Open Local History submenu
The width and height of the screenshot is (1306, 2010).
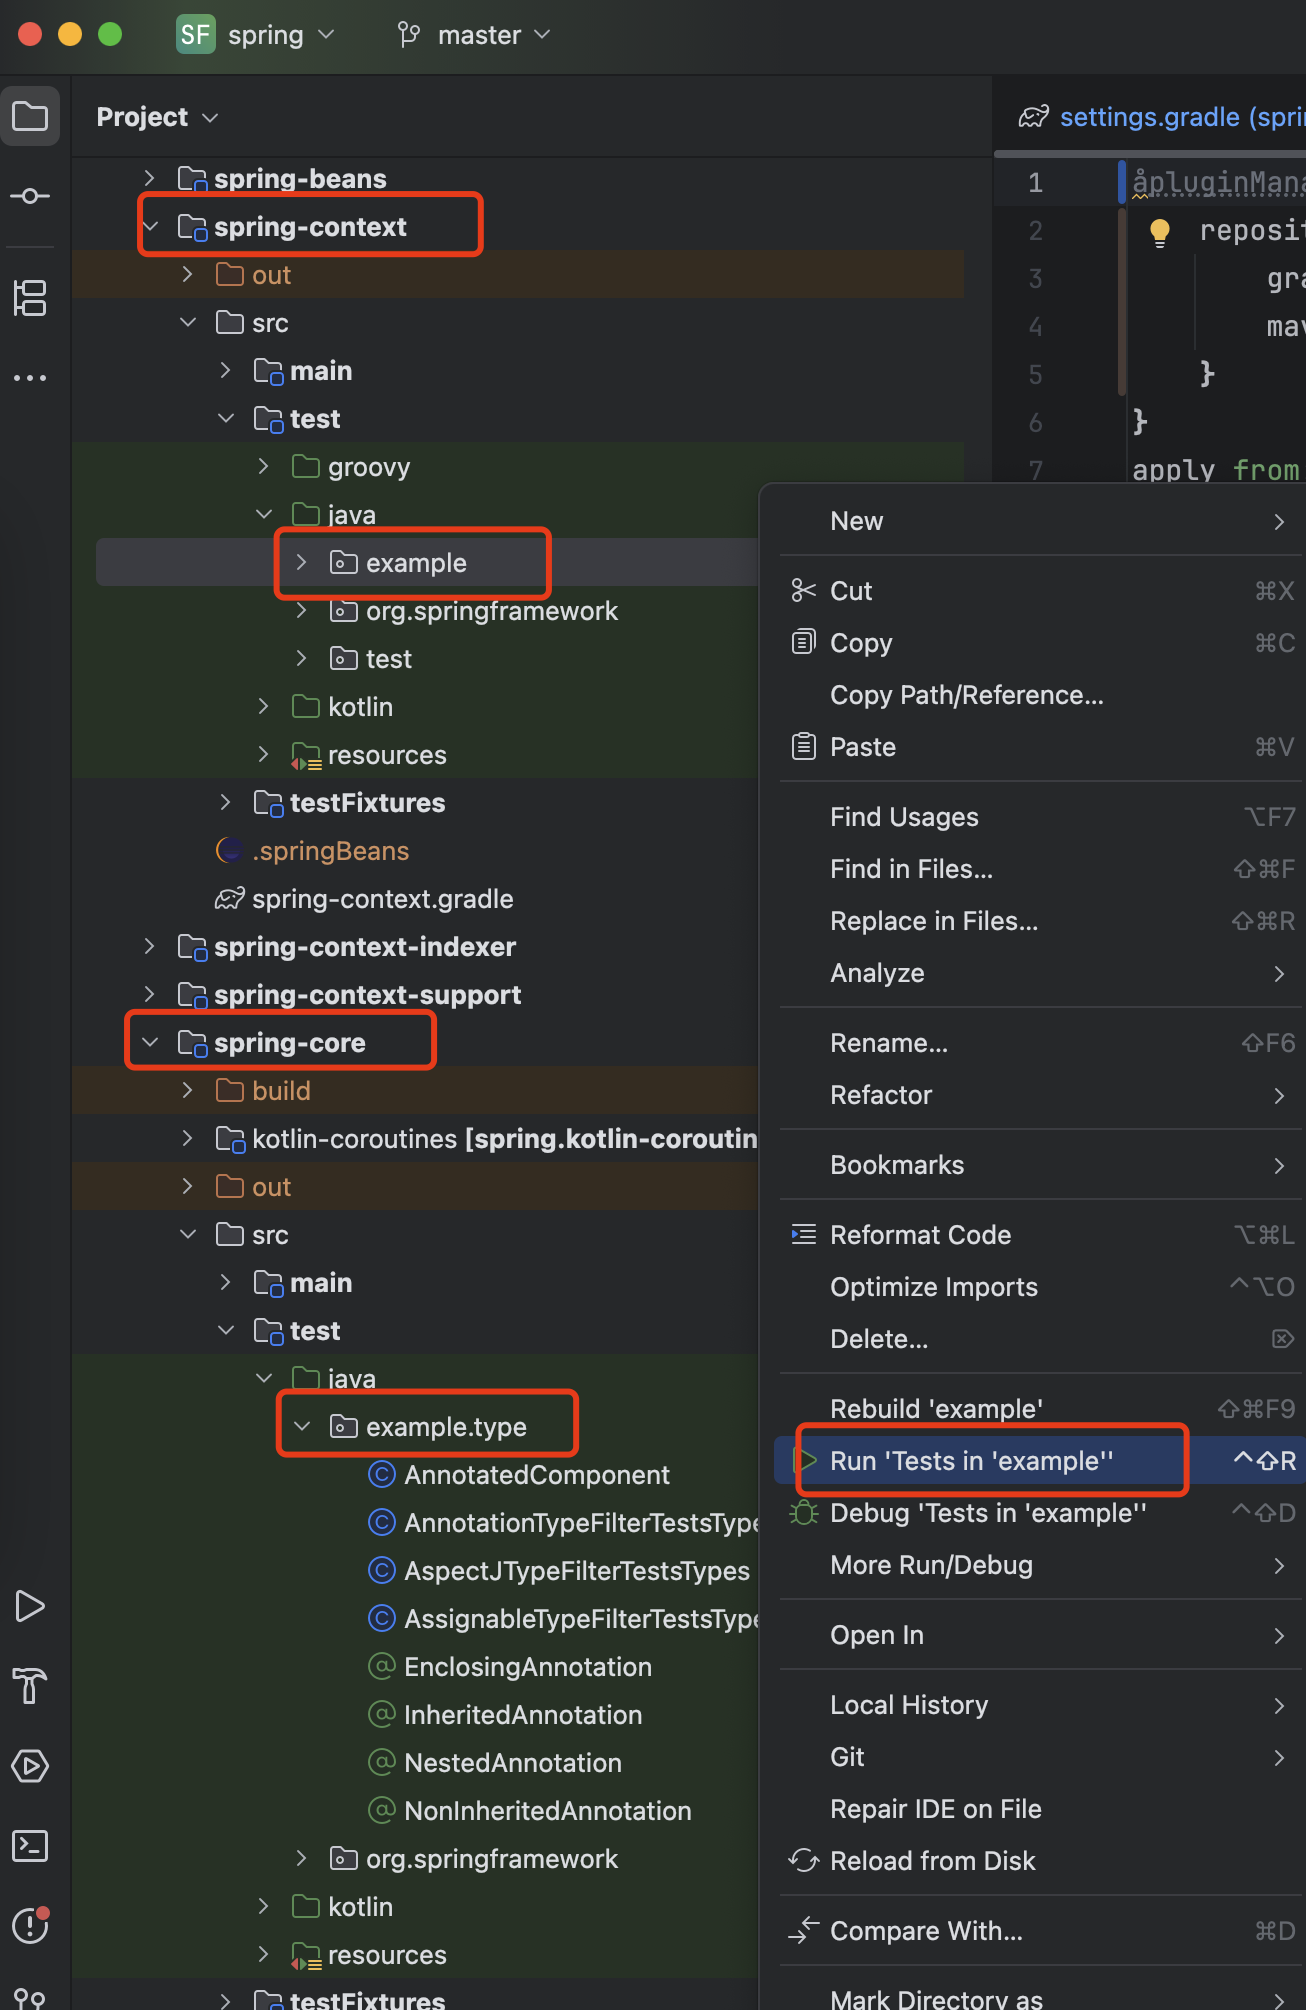pos(1040,1705)
